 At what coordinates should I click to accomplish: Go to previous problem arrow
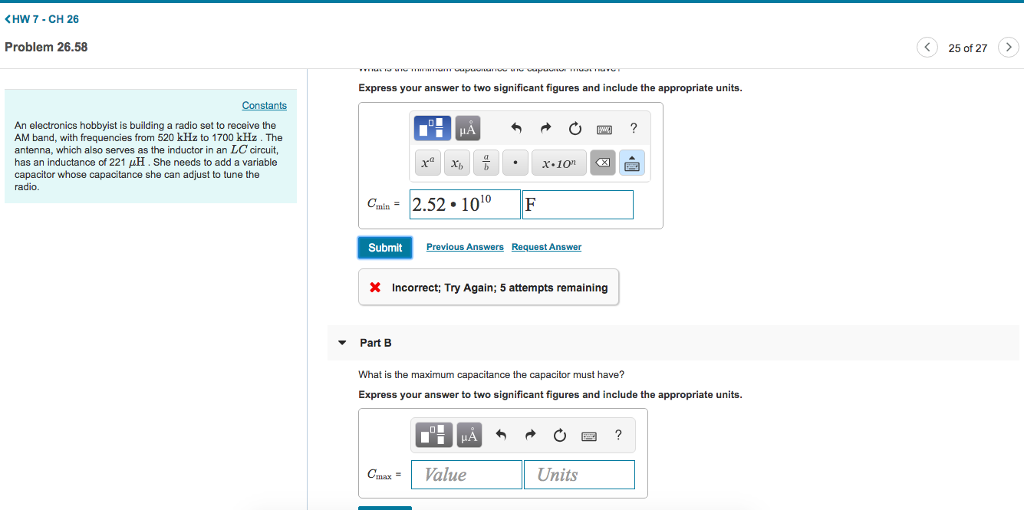click(927, 48)
